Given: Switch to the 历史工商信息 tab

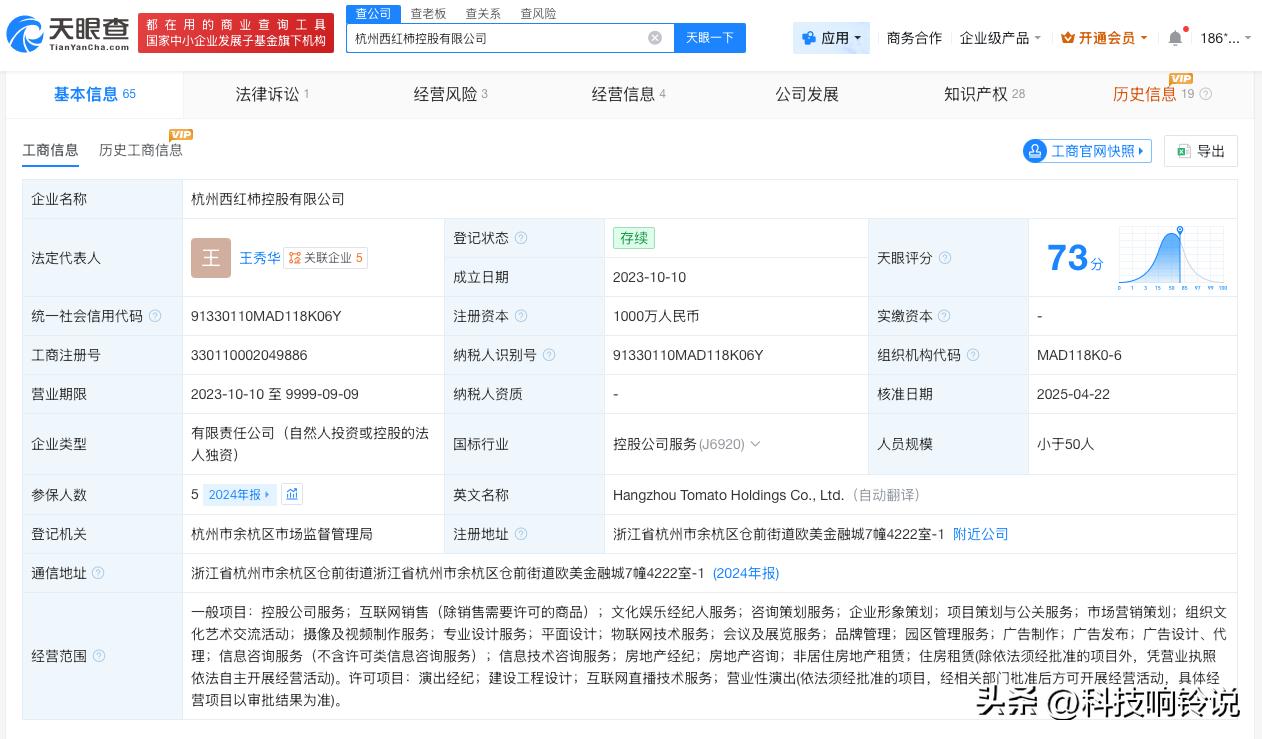Looking at the screenshot, I should tap(140, 150).
